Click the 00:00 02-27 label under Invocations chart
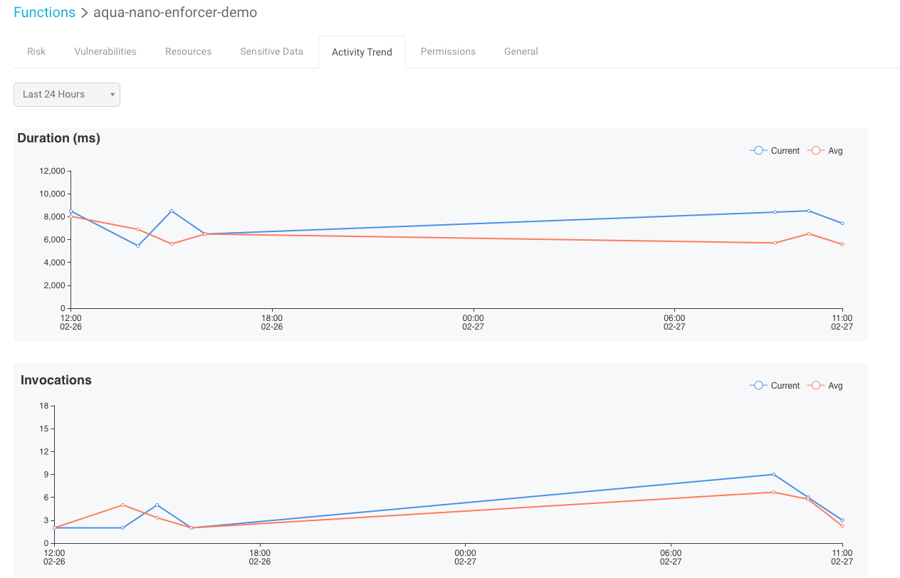 (x=465, y=557)
